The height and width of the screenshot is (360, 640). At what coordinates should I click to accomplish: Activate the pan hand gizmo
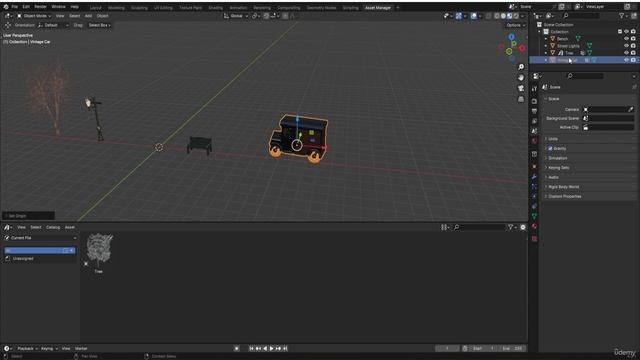pos(521,78)
